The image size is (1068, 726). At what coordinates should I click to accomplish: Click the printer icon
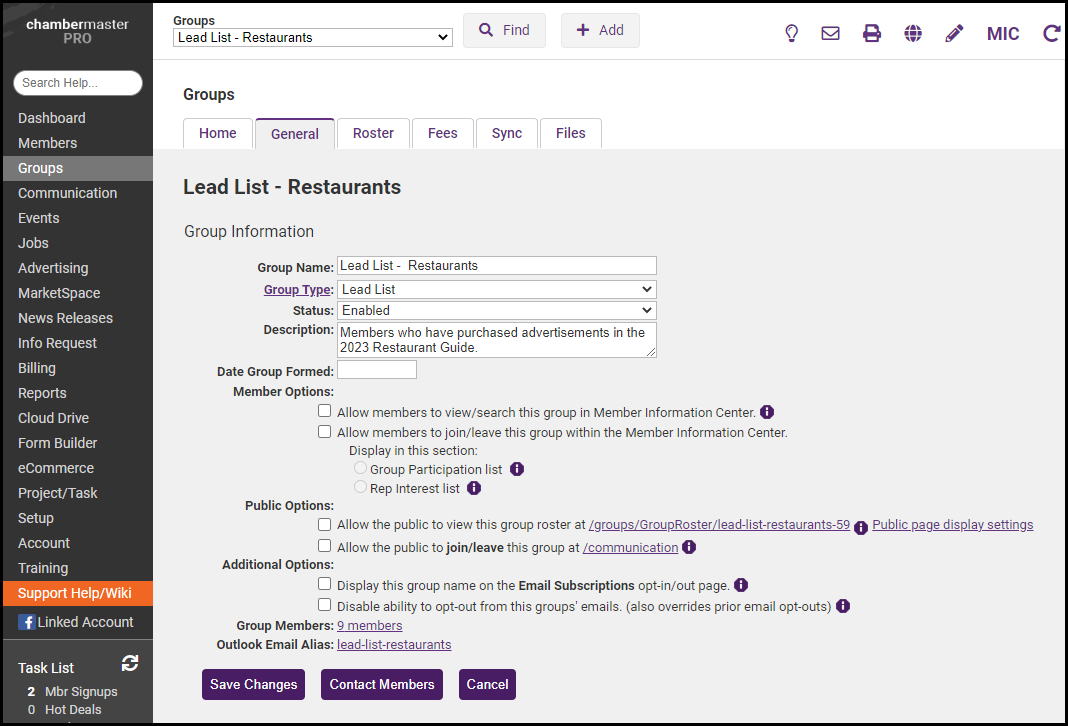point(872,33)
